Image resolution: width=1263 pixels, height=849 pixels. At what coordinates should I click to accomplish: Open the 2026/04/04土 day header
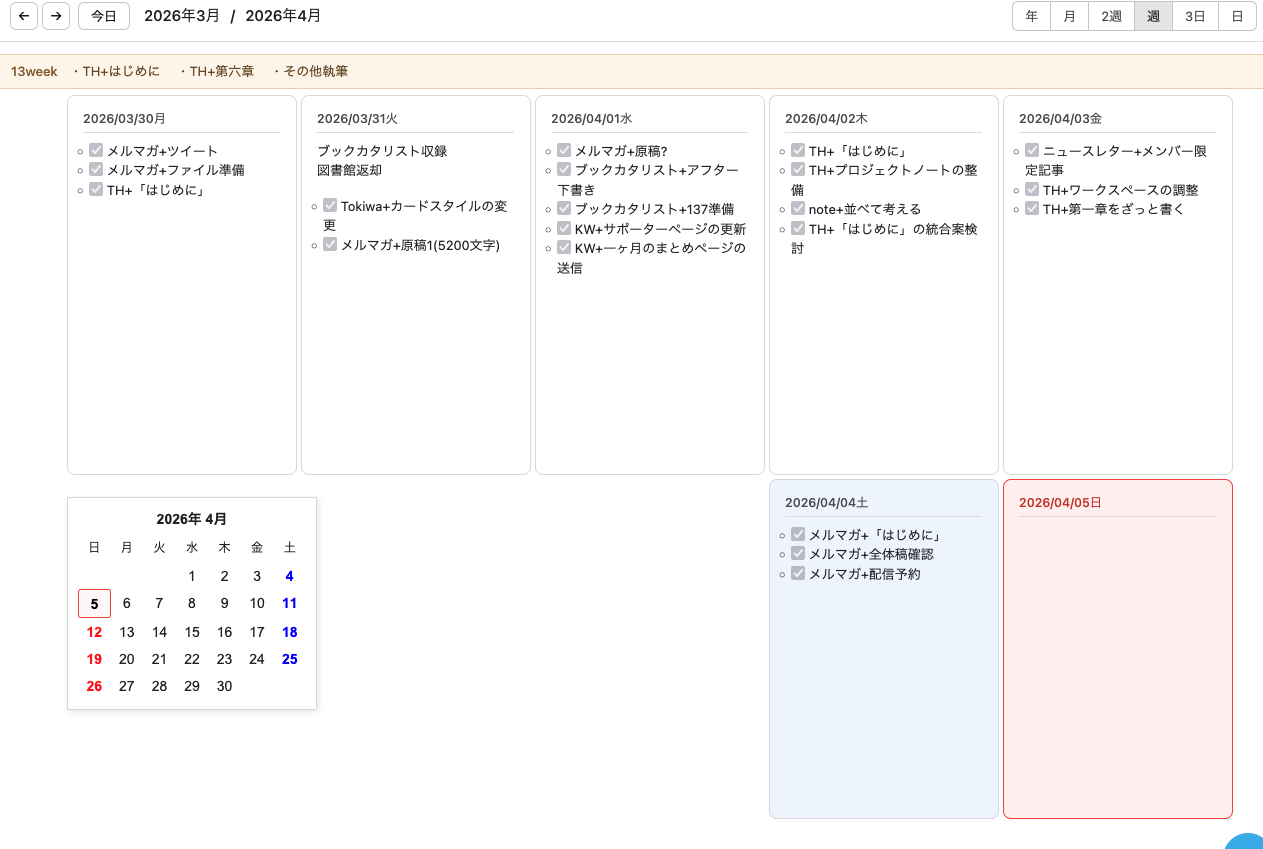point(826,502)
